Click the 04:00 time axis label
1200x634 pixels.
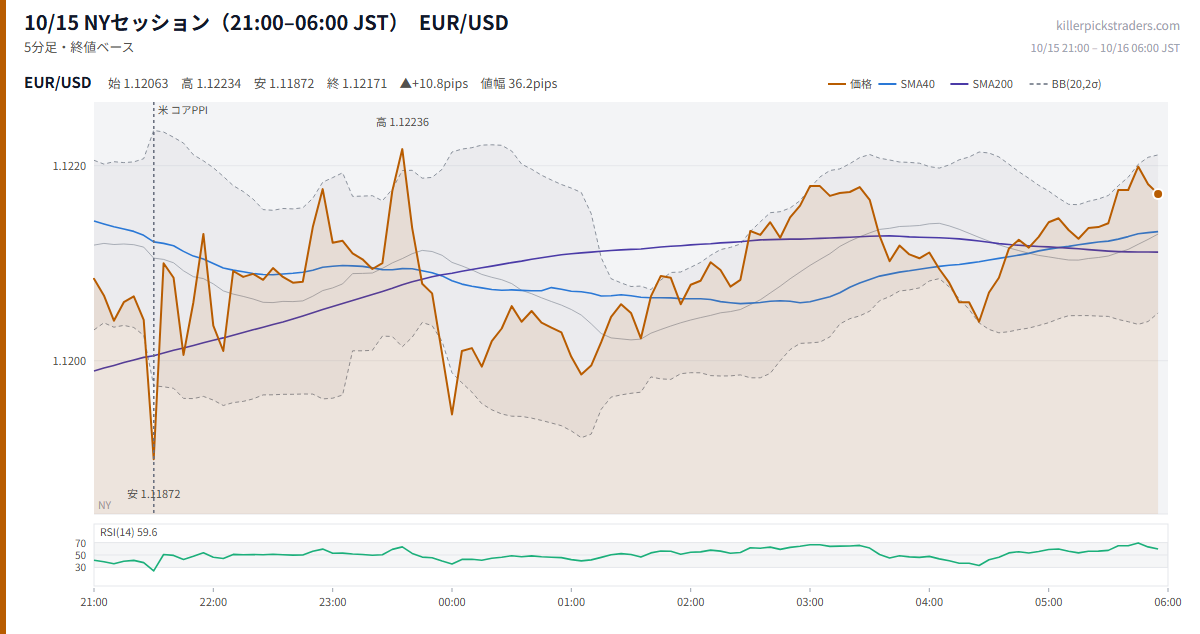[x=929, y=602]
